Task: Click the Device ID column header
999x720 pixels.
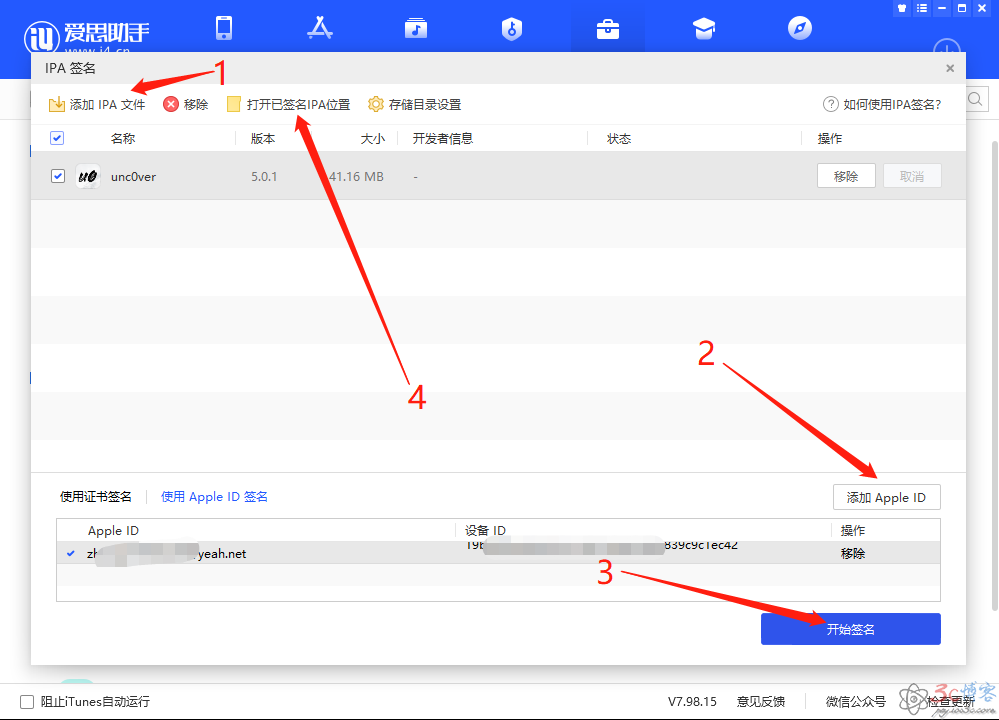Action: [485, 530]
